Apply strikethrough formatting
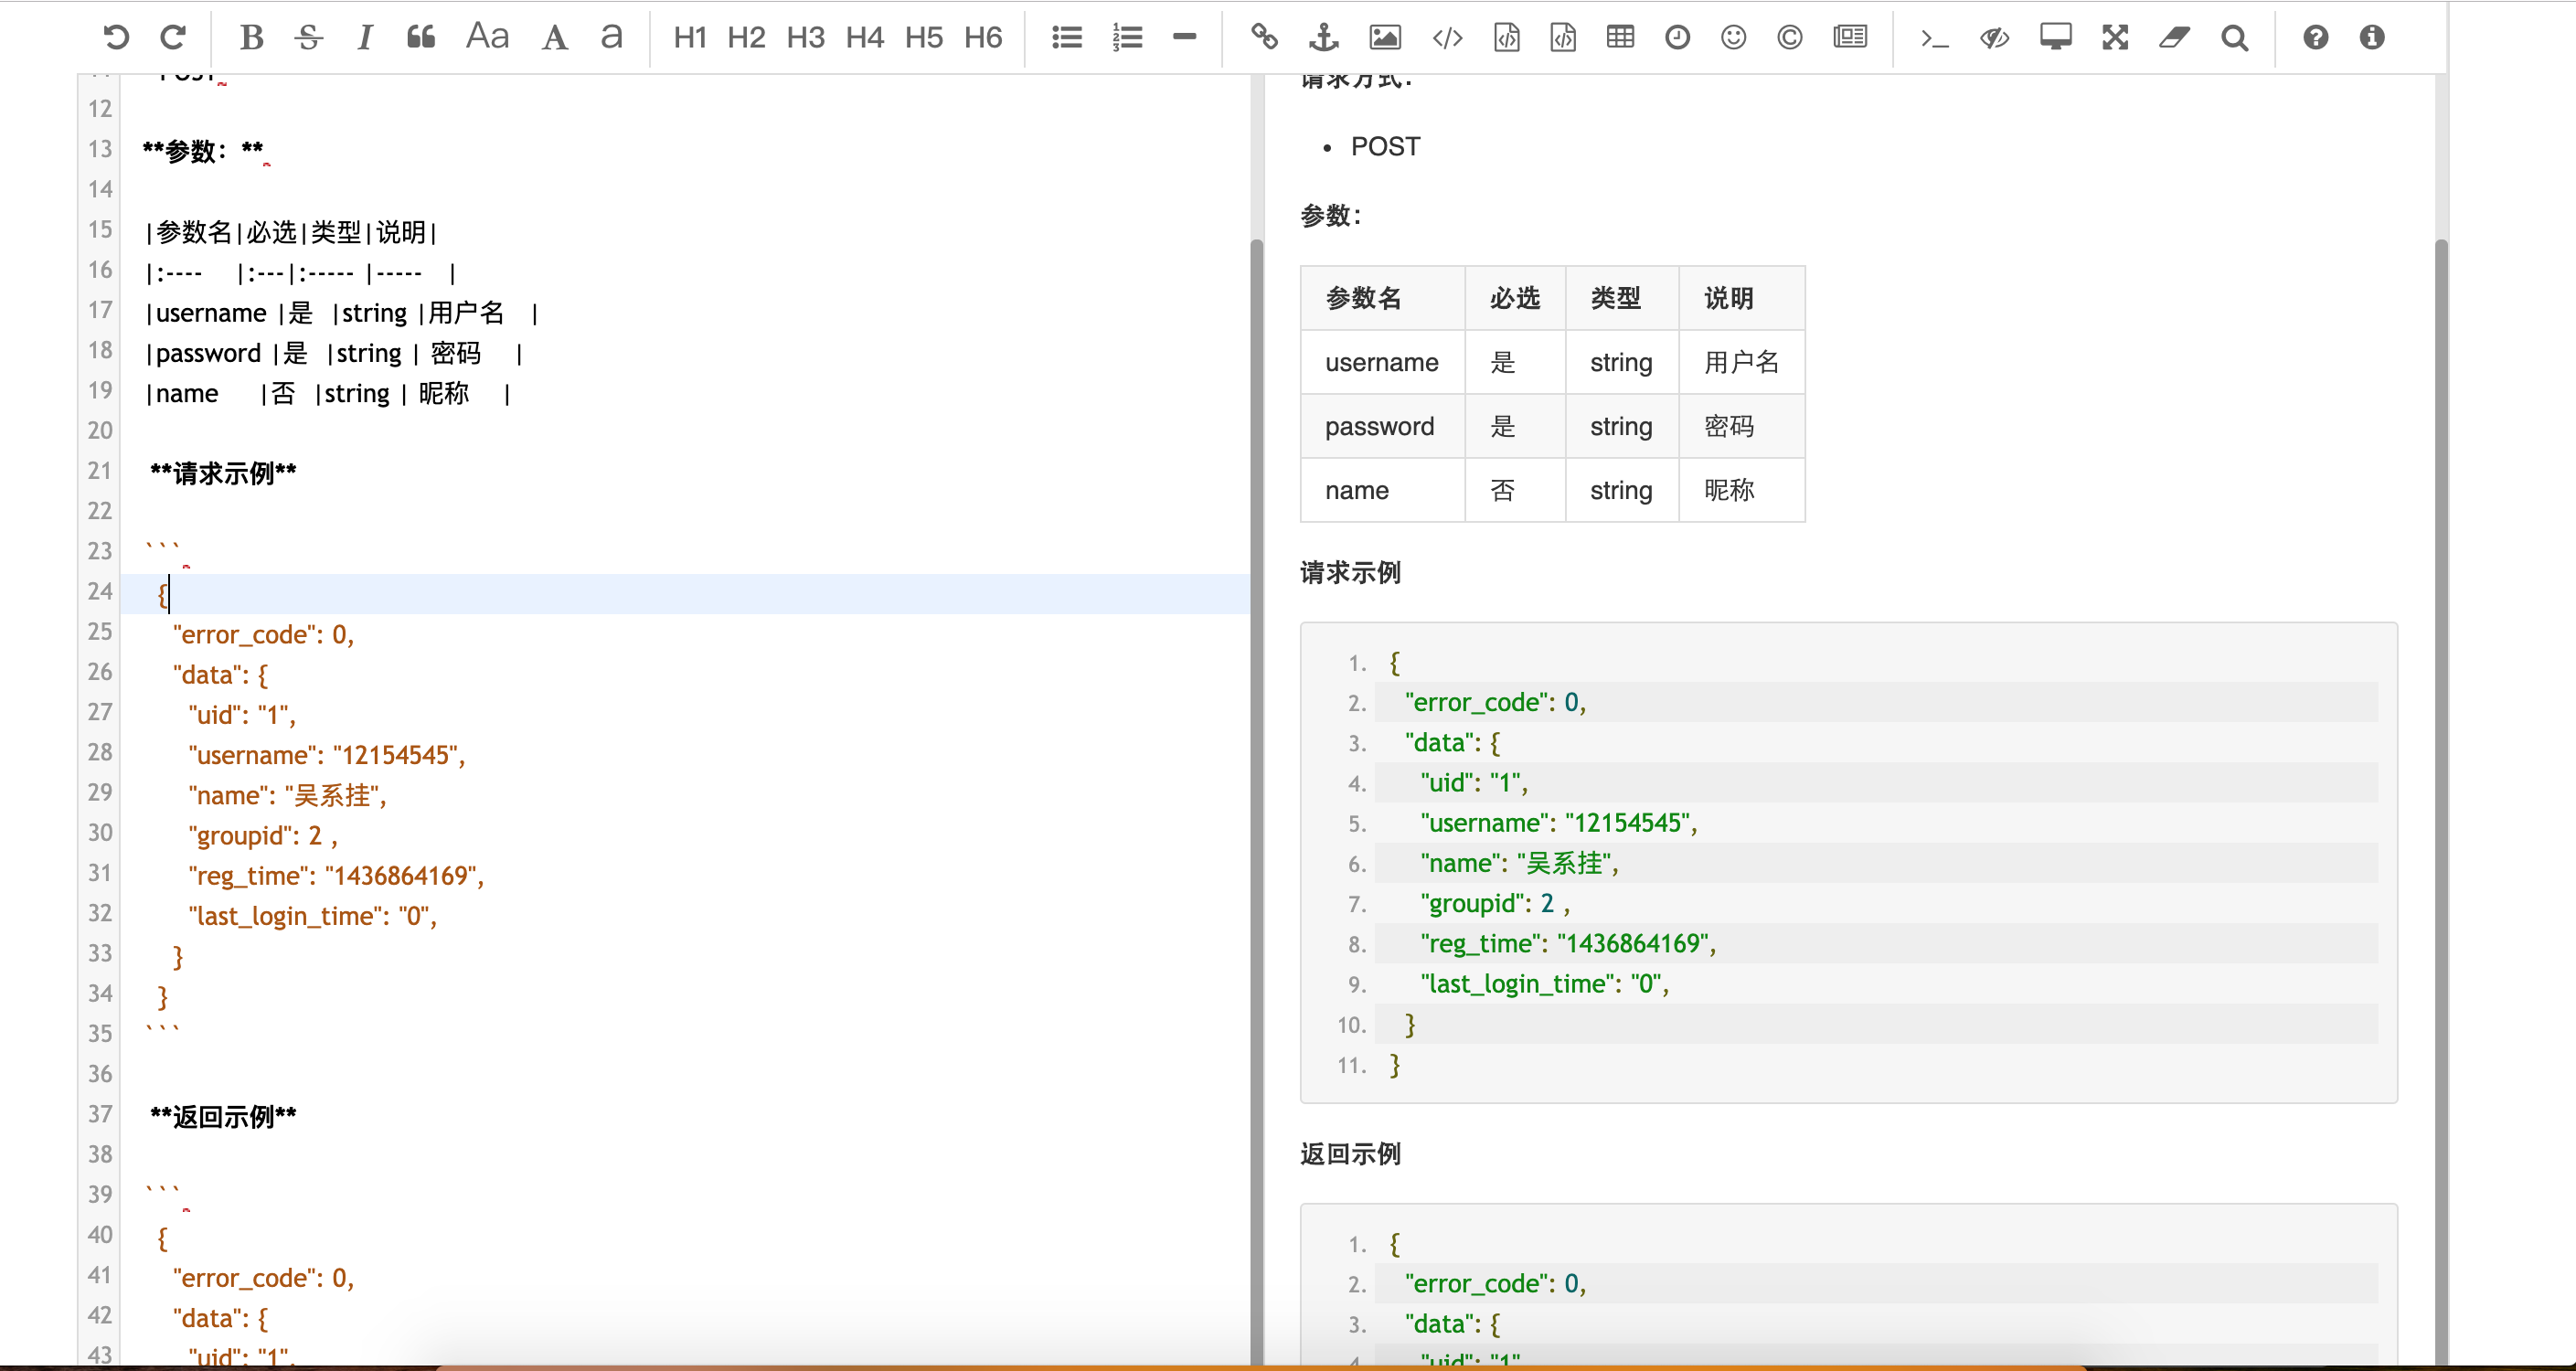 coord(308,38)
